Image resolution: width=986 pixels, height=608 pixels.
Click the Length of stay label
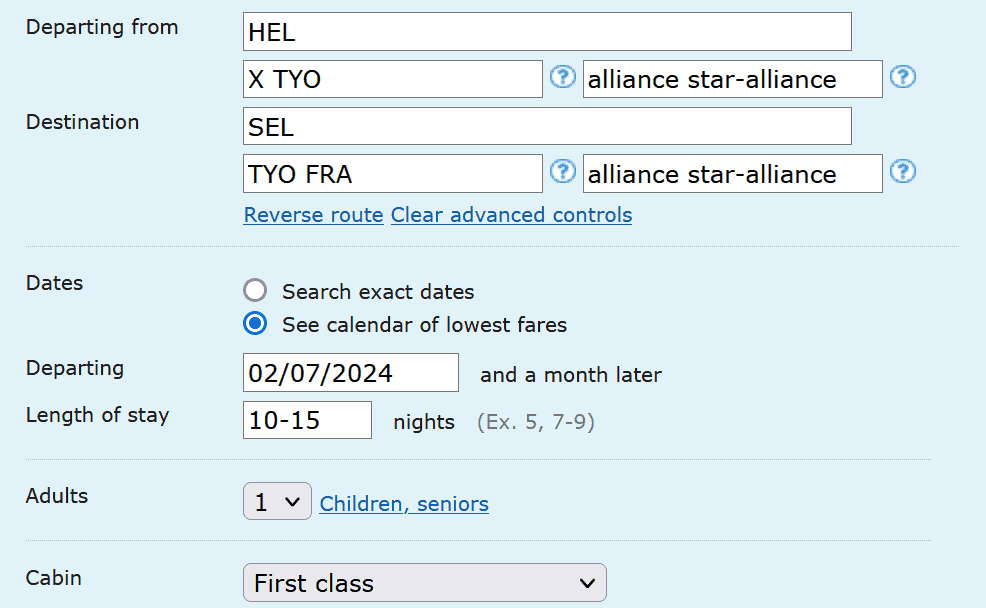click(x=97, y=415)
